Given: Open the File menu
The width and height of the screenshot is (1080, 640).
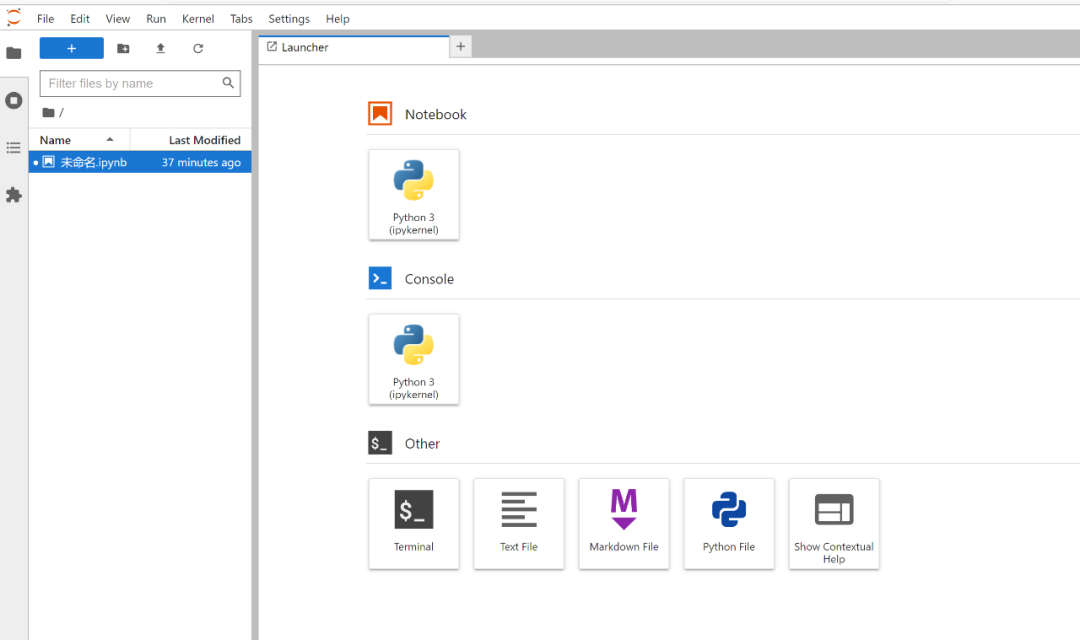Looking at the screenshot, I should 45,19.
